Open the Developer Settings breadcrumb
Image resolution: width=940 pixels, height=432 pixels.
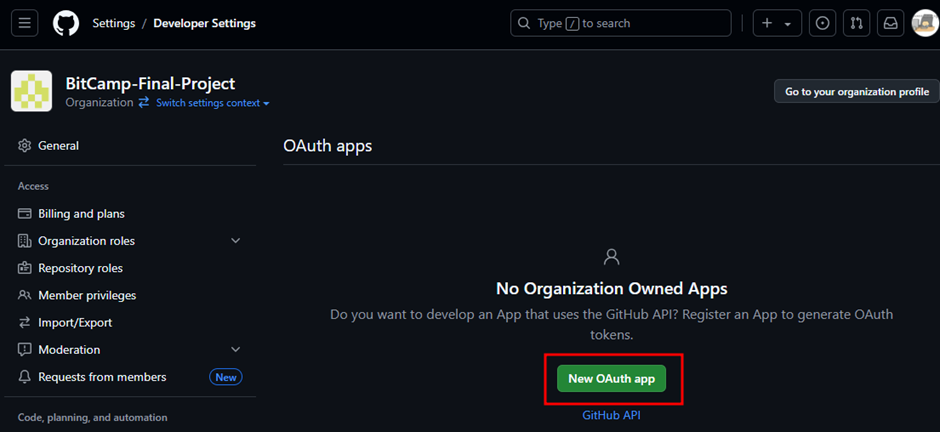click(x=204, y=23)
